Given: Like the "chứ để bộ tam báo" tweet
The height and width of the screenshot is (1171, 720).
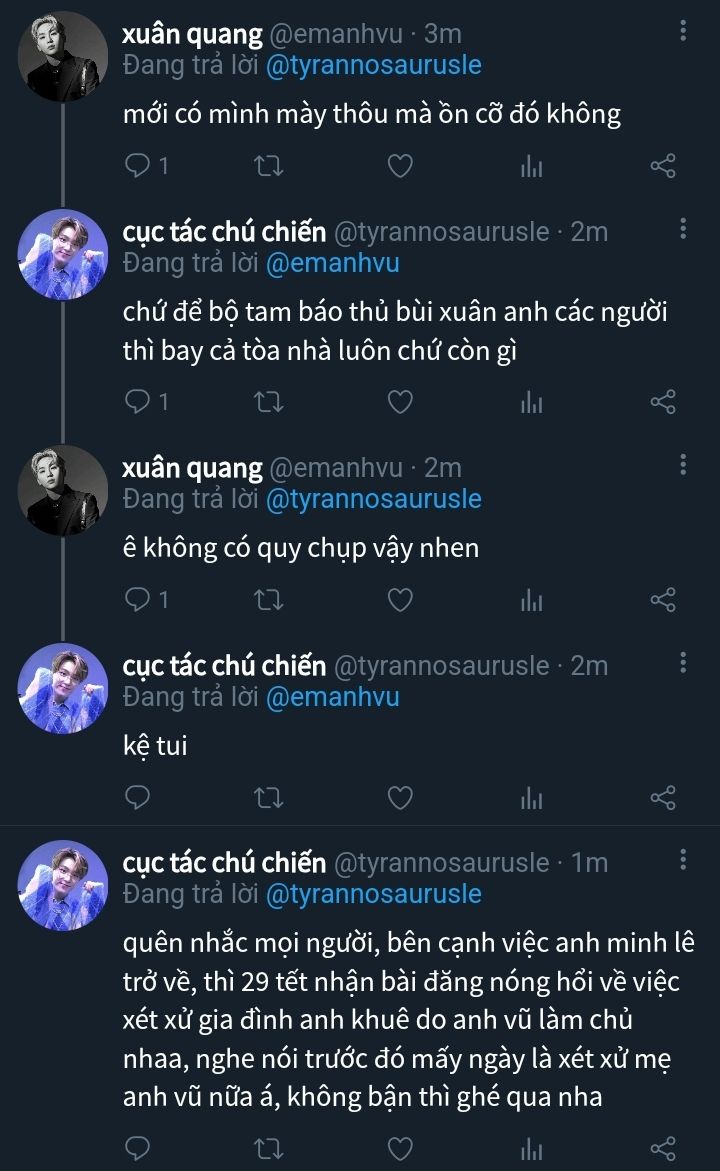Looking at the screenshot, I should (400, 401).
